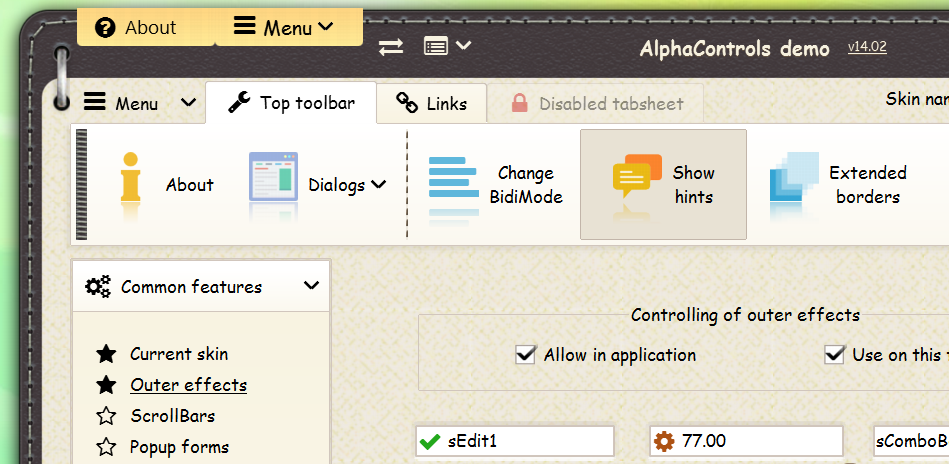Click the 77.00 numeric field

pyautogui.click(x=746, y=441)
